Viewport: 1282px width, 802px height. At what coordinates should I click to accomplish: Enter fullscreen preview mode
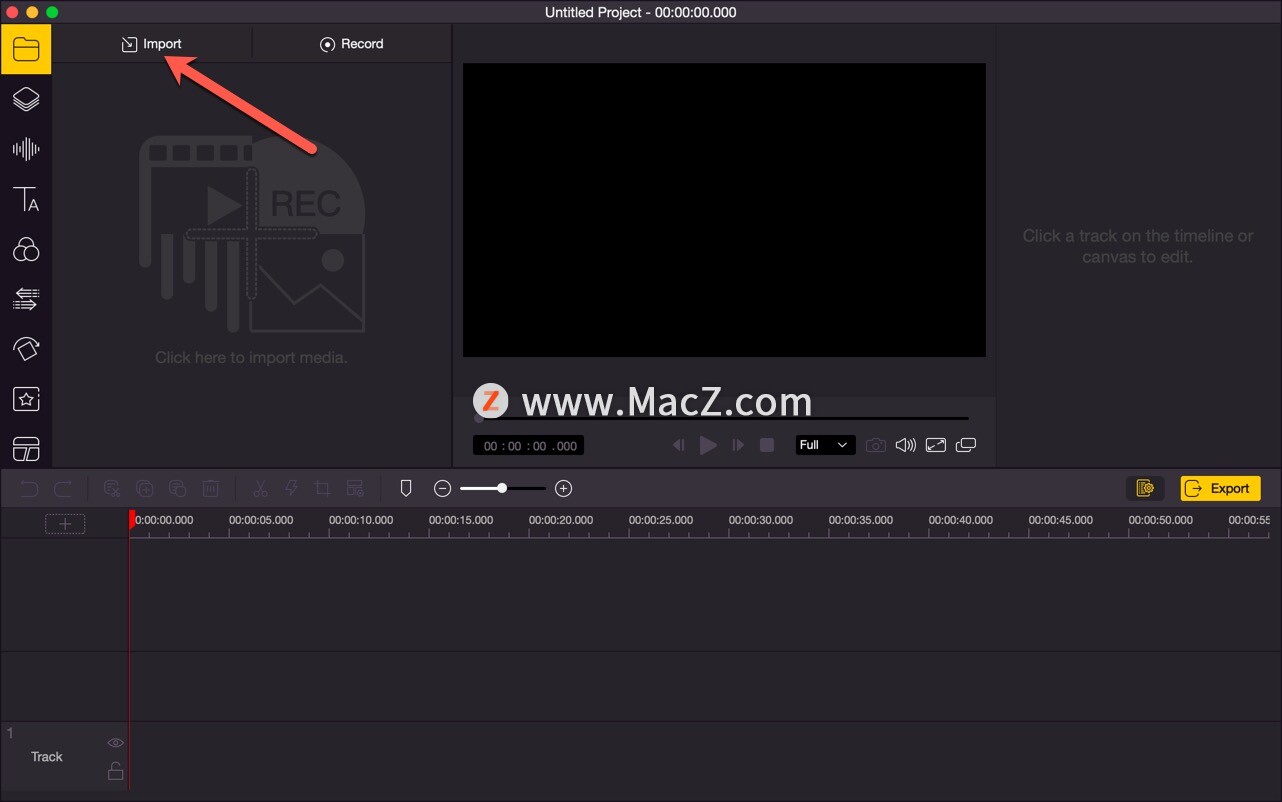click(x=936, y=445)
